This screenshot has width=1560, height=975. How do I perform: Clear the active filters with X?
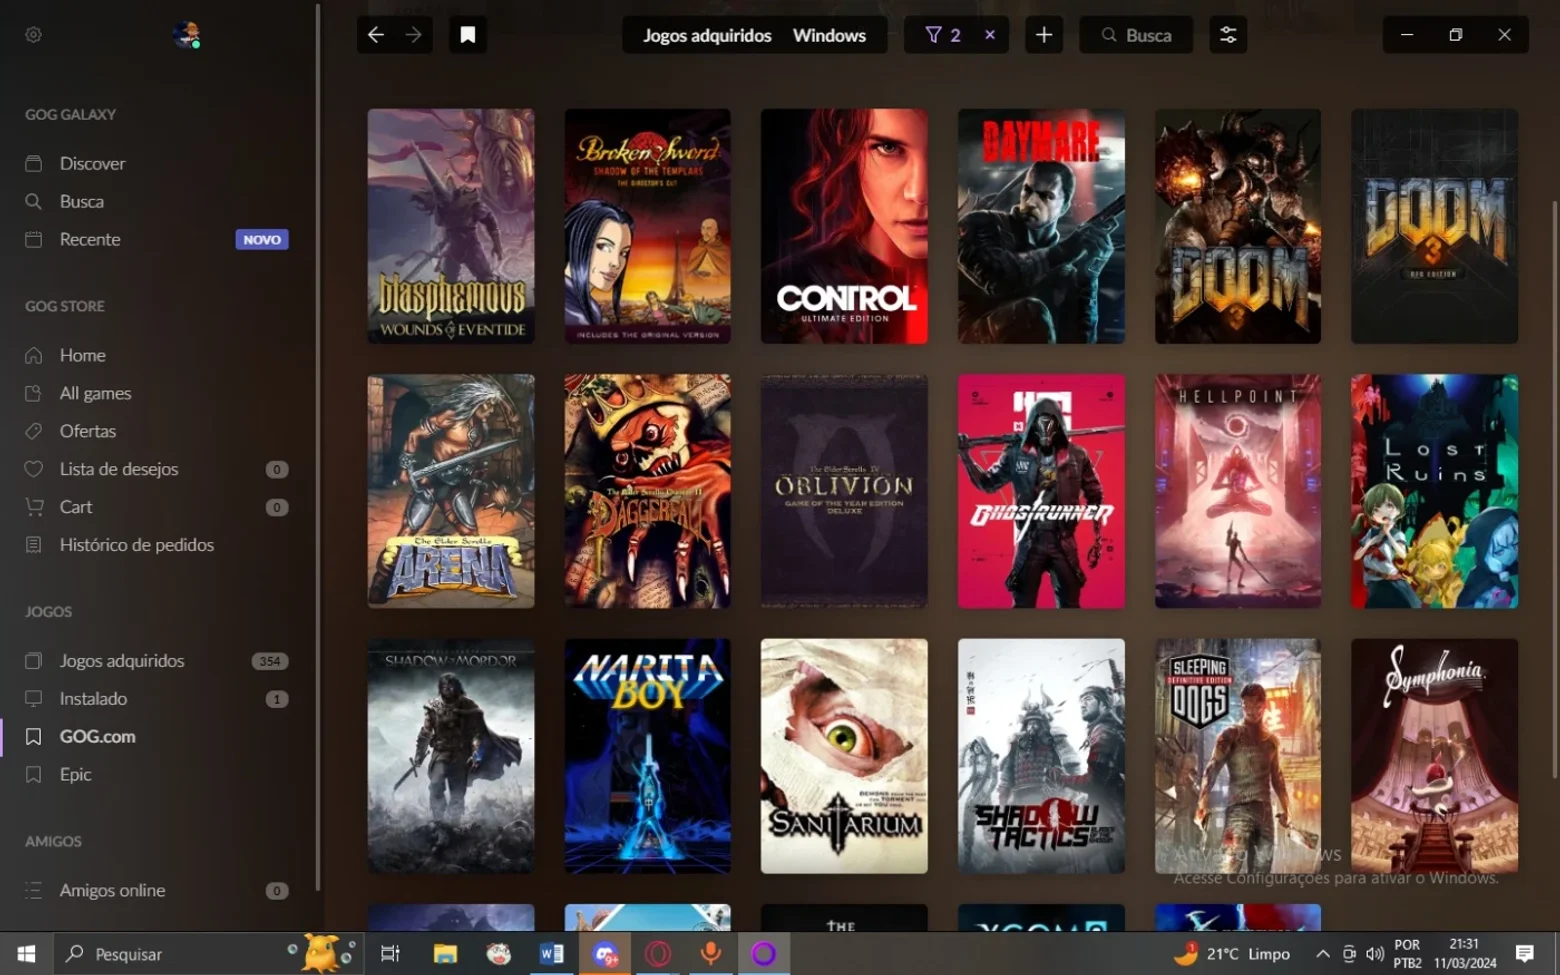coord(990,35)
